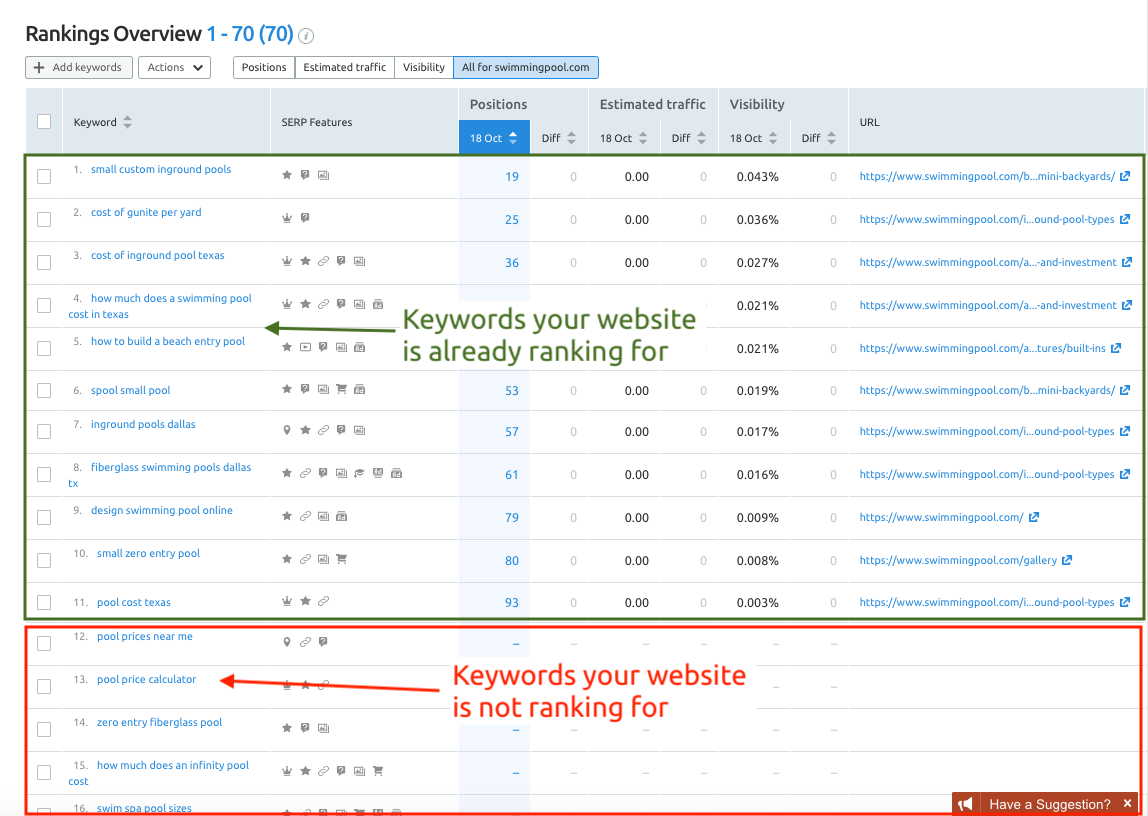1148x816 pixels.
Task: Click the highlighted '18 Oct' Positions column sorter
Action: point(493,136)
